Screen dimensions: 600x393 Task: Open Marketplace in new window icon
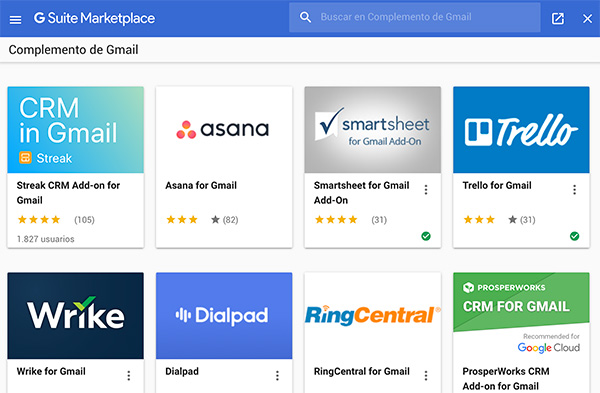click(x=558, y=18)
